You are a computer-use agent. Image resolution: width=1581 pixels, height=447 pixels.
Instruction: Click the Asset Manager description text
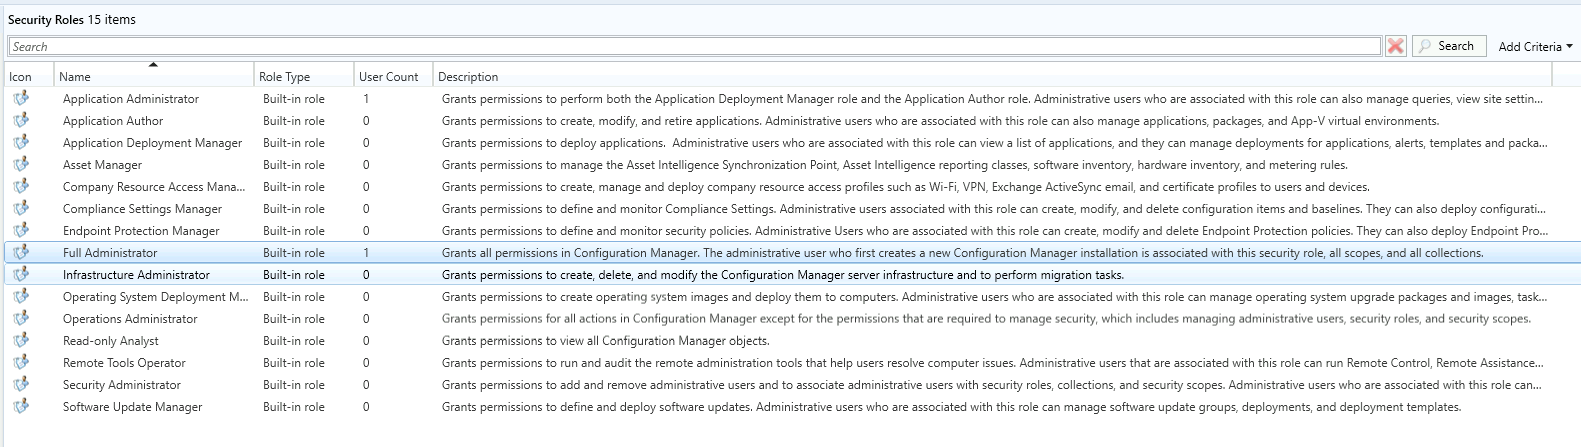click(895, 165)
